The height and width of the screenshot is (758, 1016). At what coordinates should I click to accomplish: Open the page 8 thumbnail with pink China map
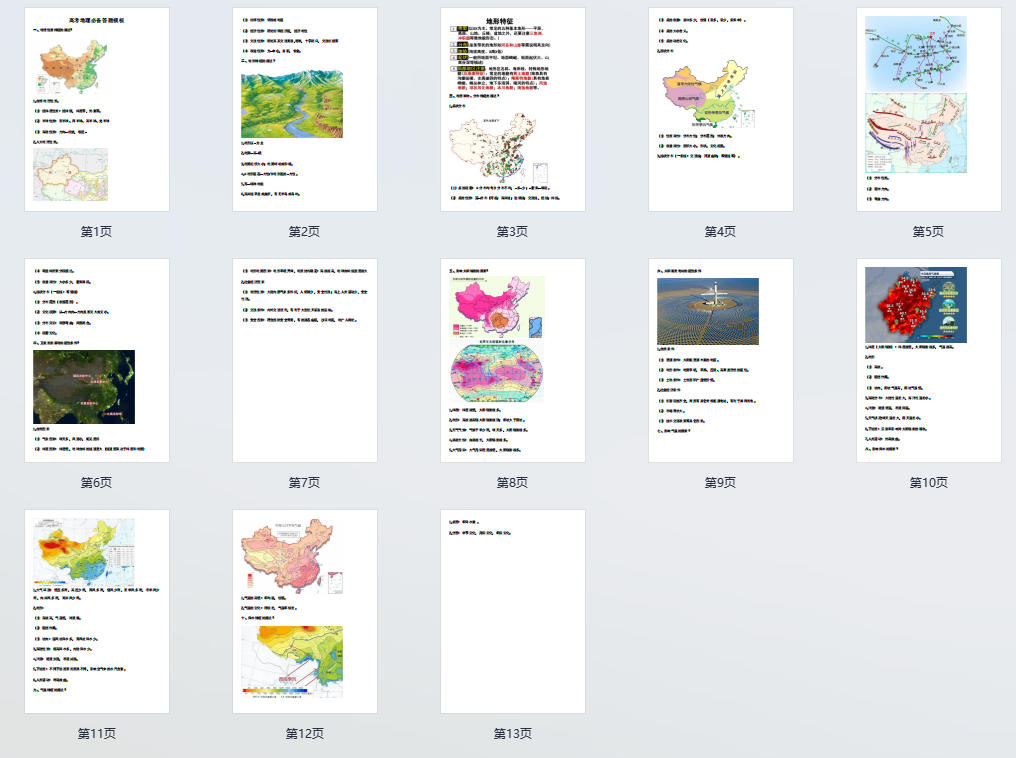[x=513, y=361]
